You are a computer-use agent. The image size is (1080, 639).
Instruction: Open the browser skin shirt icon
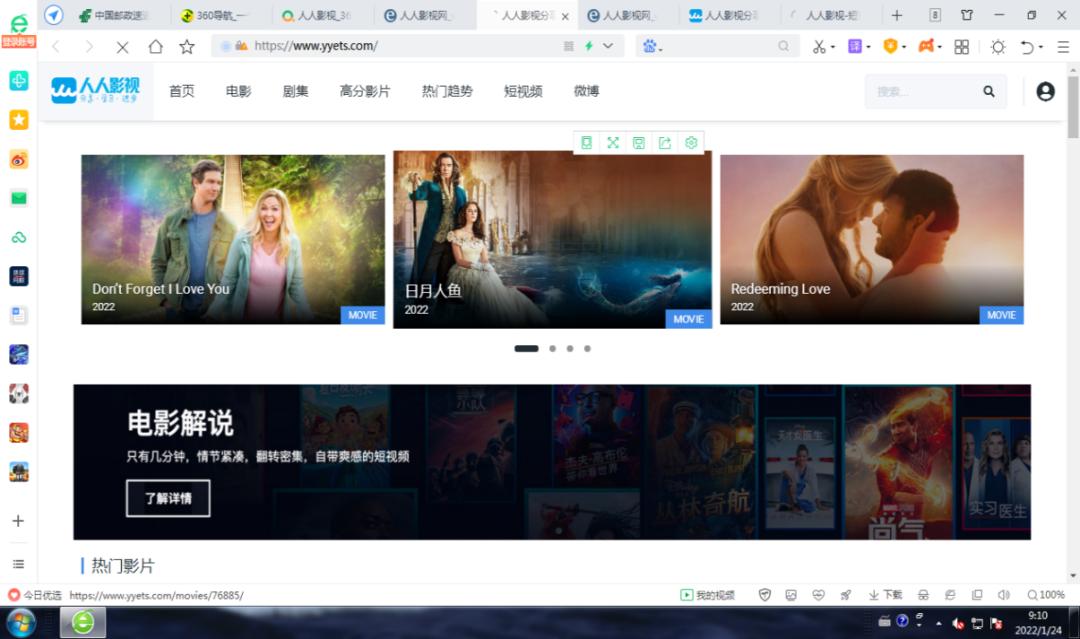click(967, 15)
